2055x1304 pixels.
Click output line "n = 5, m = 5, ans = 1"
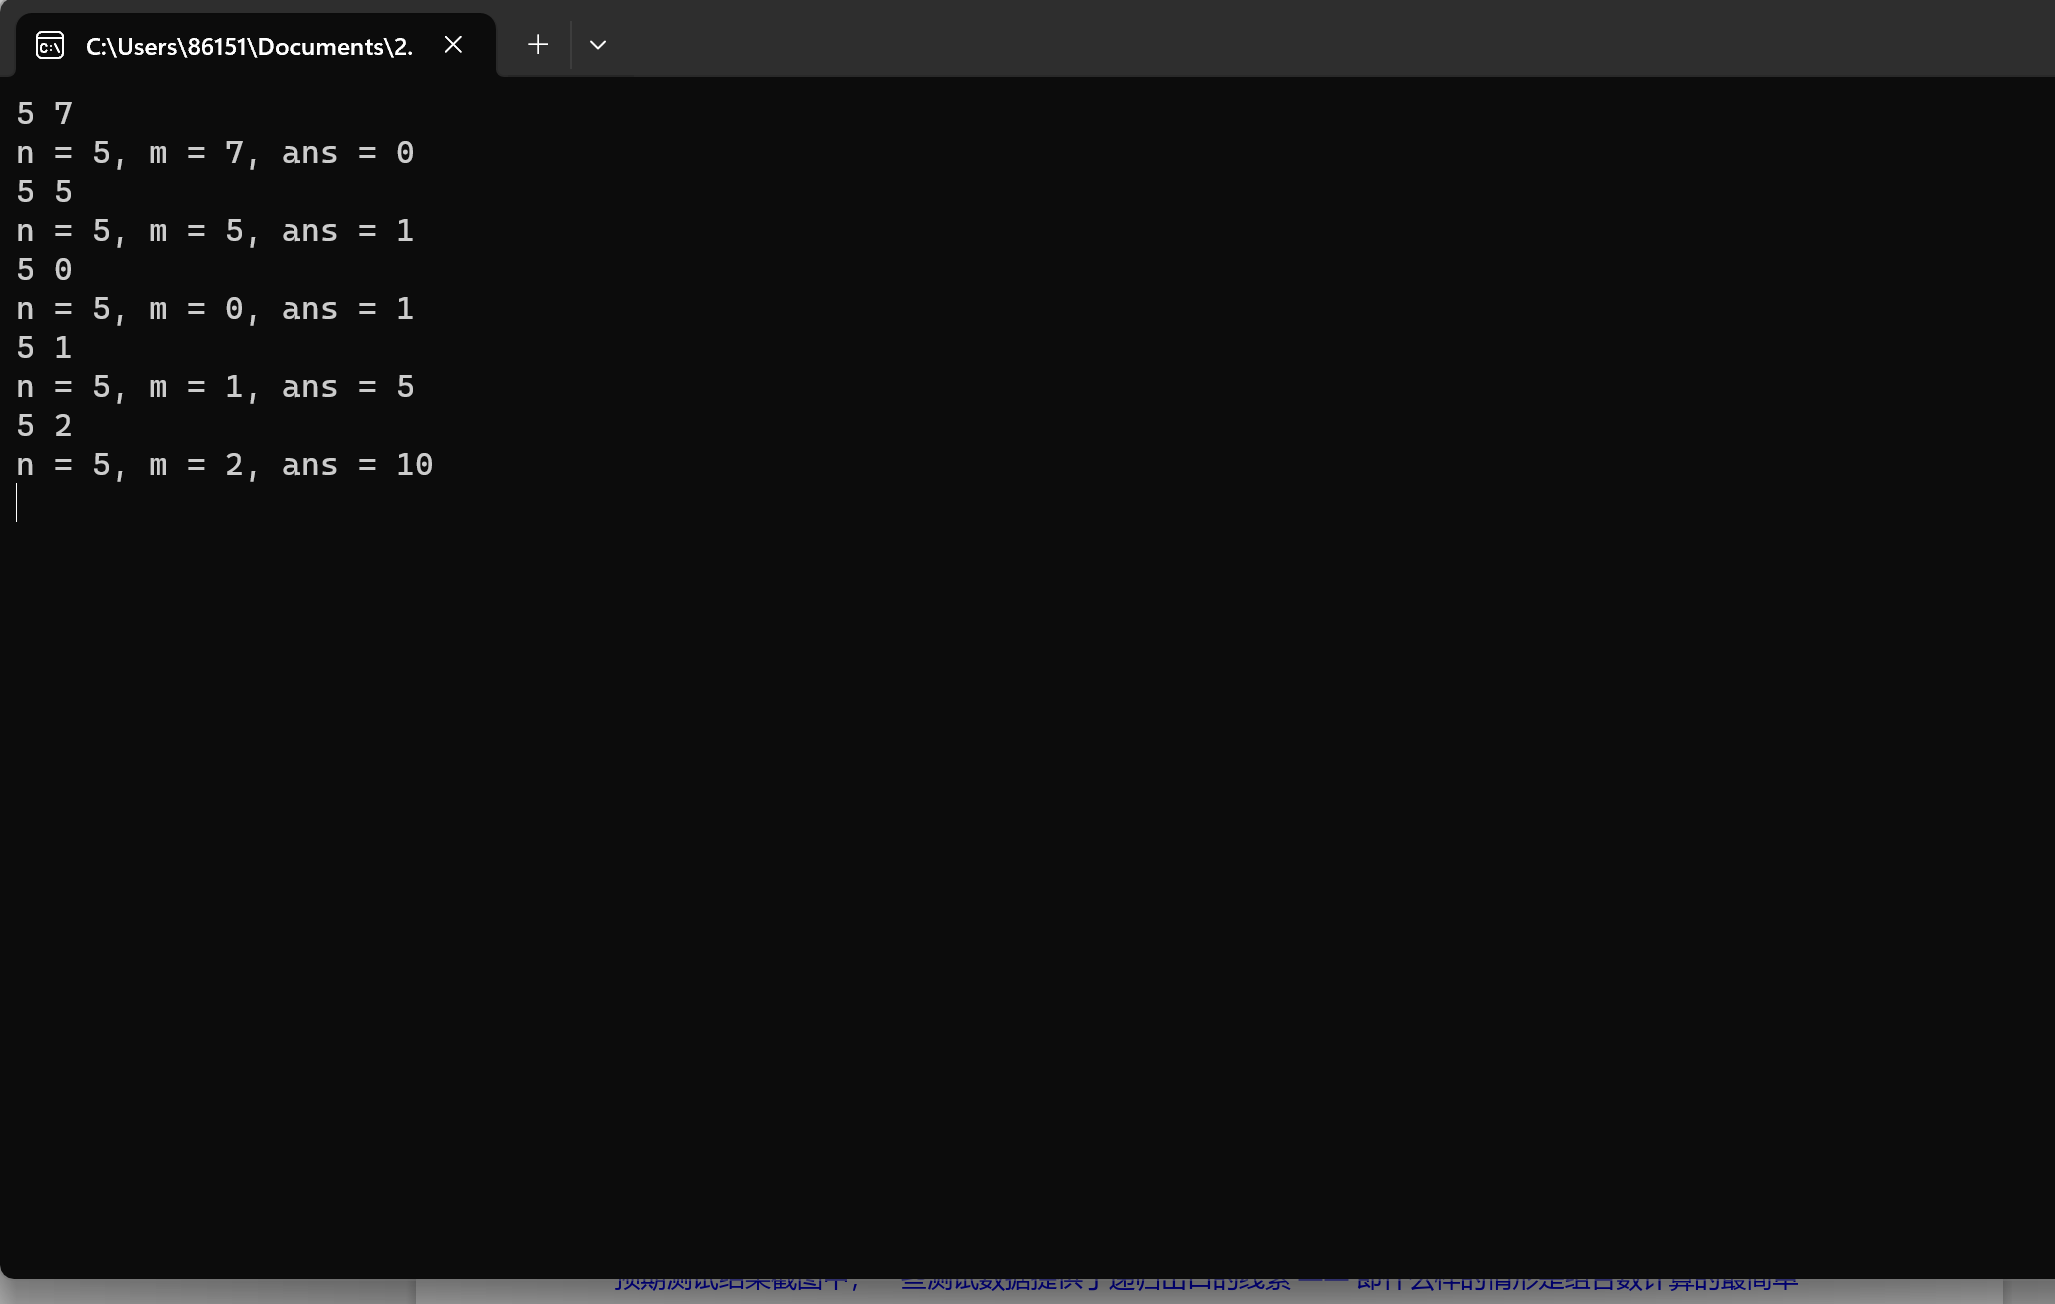(x=215, y=231)
